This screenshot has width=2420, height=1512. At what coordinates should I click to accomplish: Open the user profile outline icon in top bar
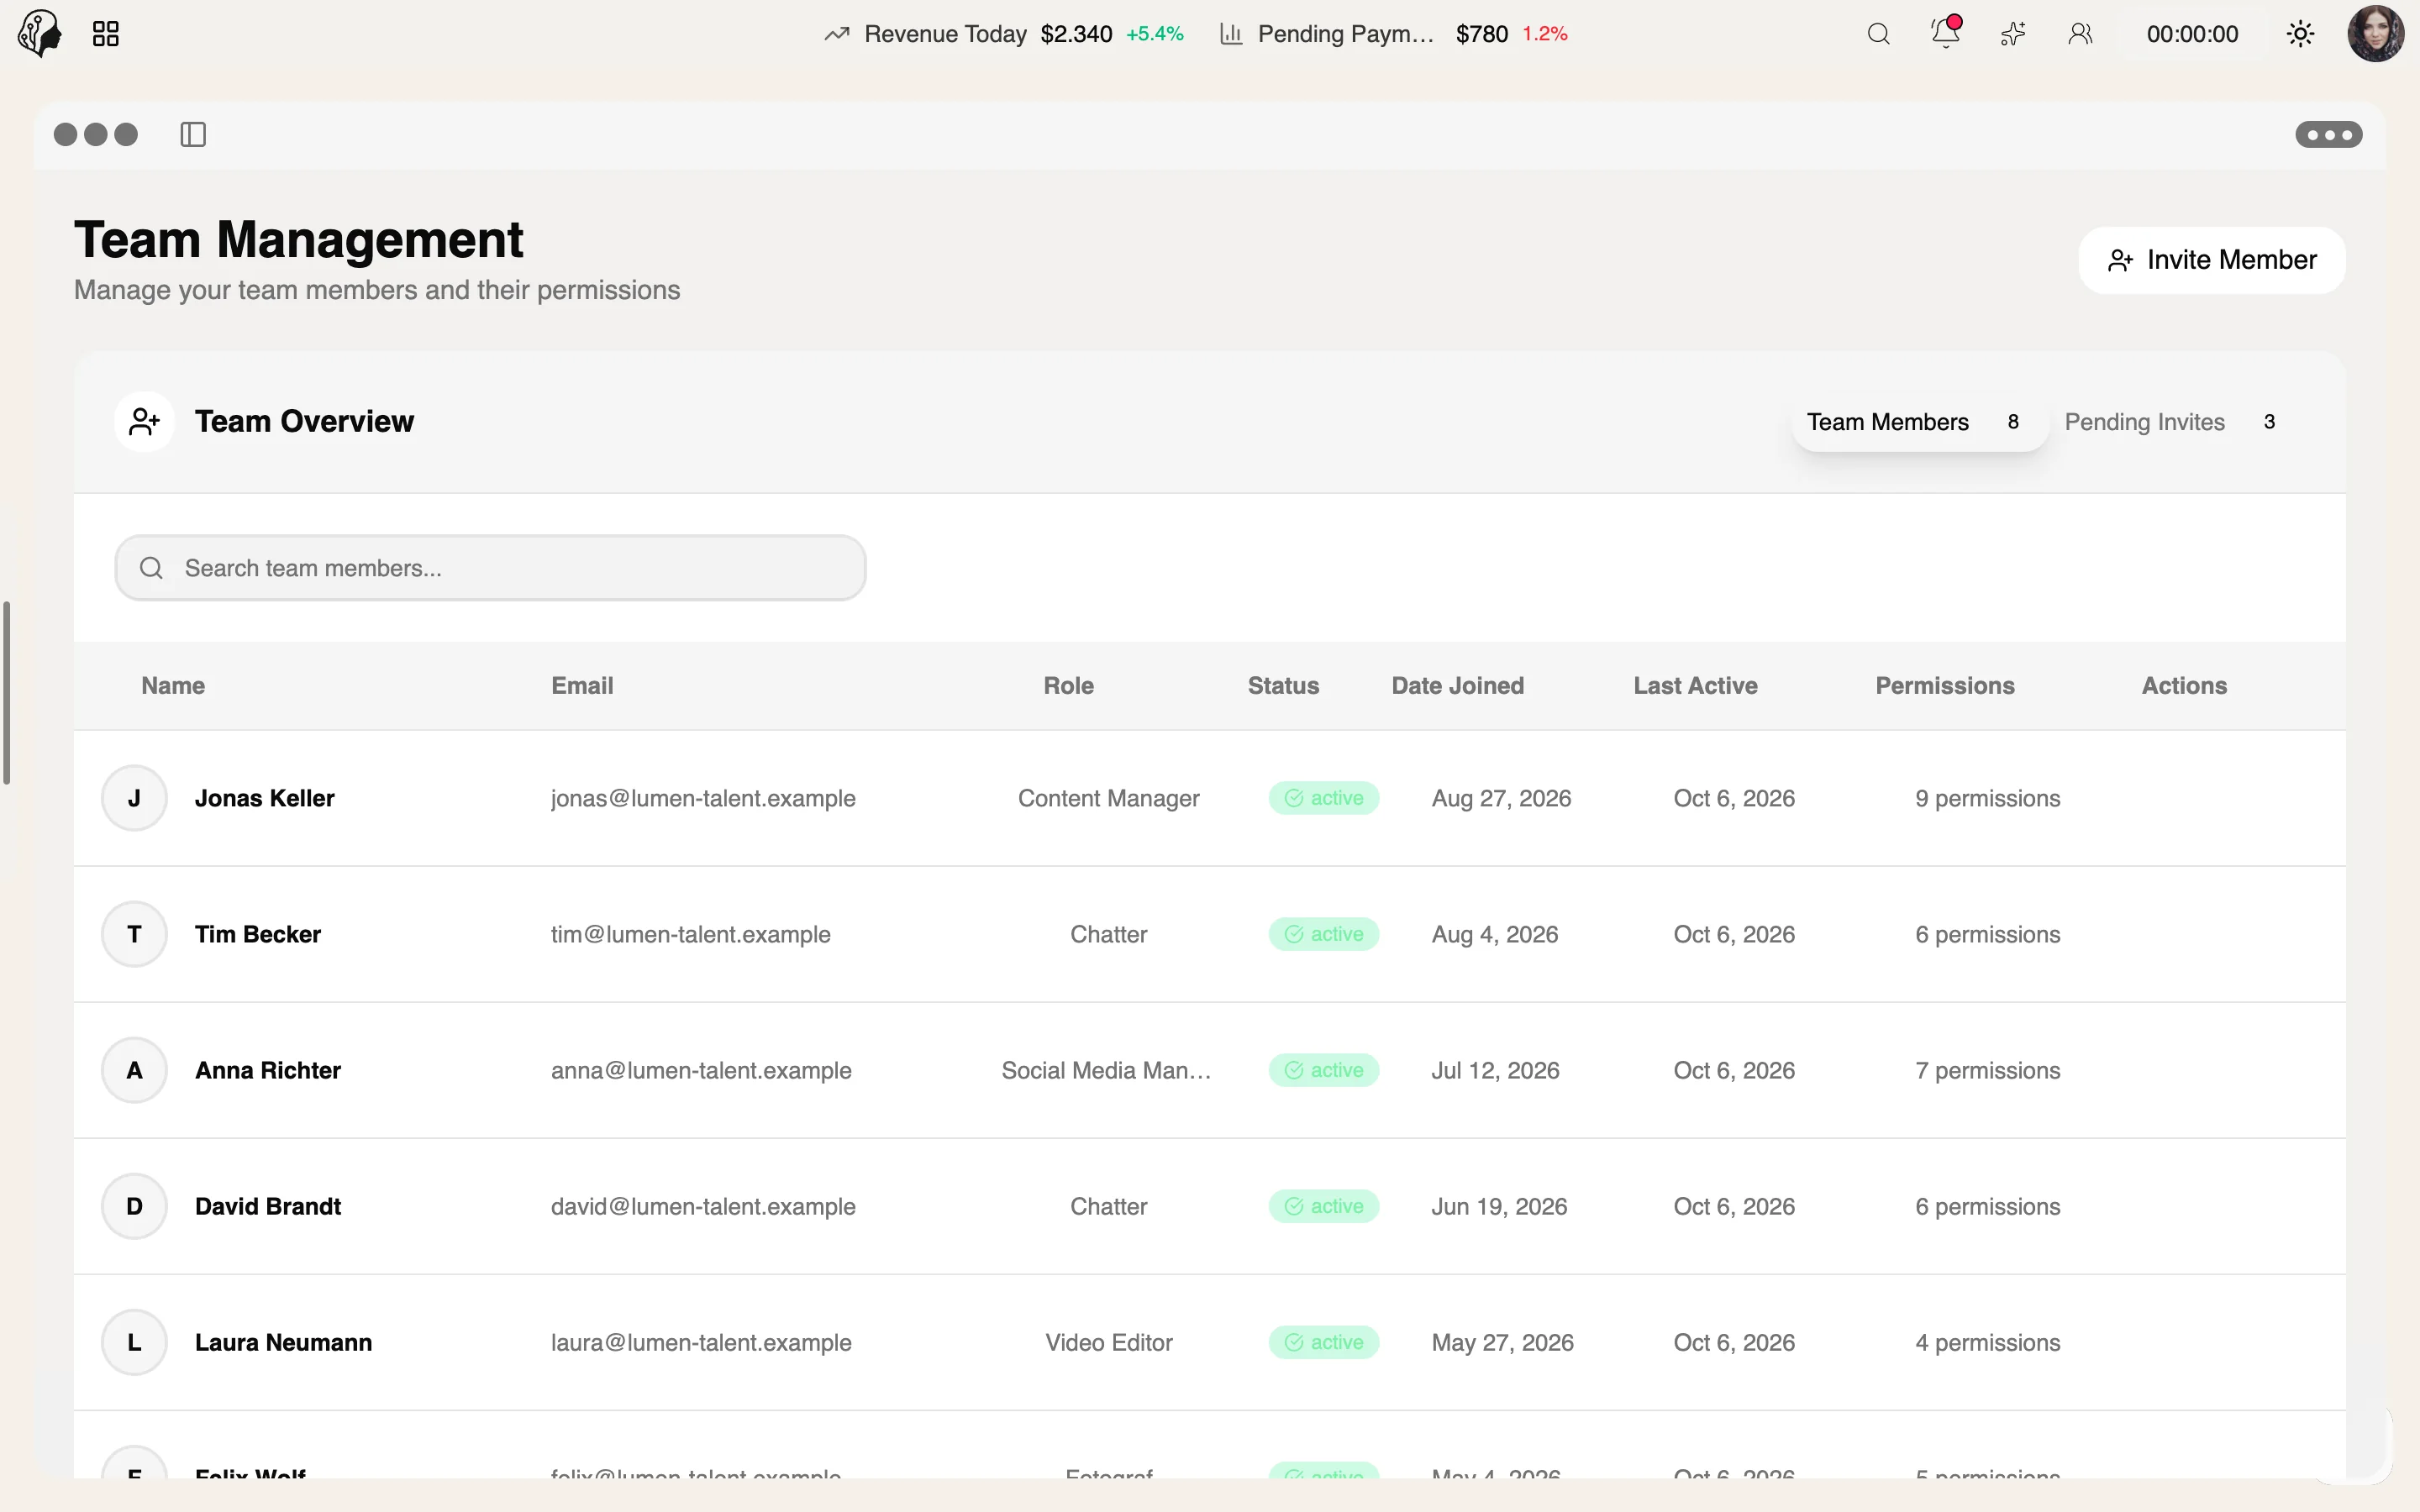tap(2080, 34)
